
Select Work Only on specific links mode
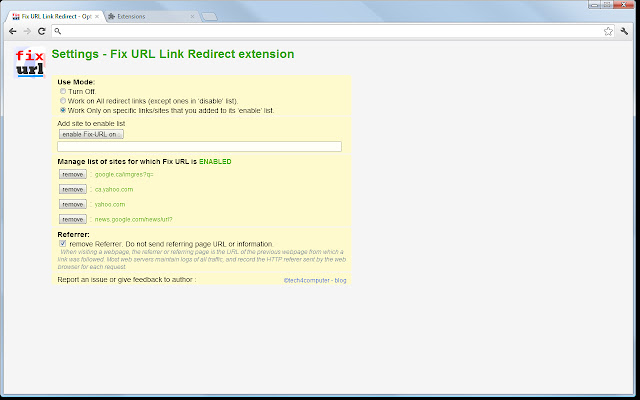(x=63, y=110)
